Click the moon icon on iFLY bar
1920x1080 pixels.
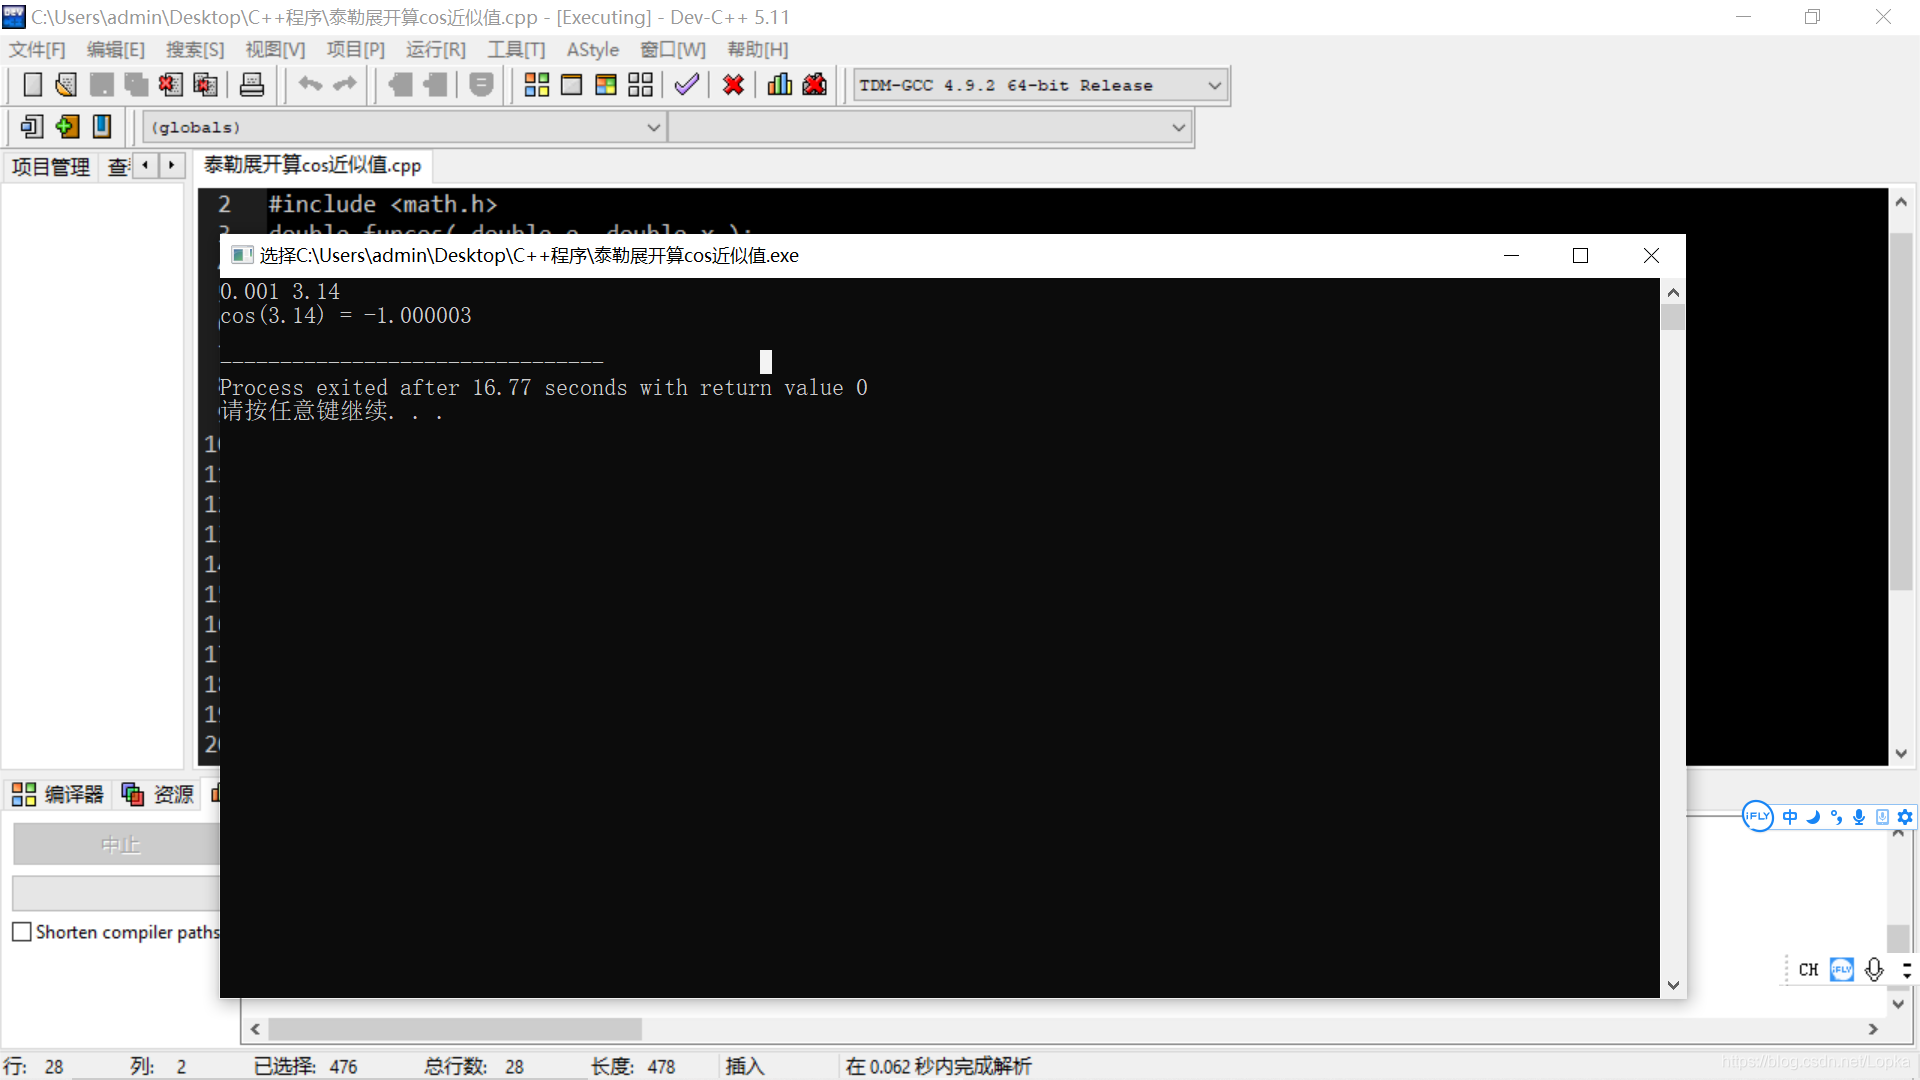point(1813,817)
